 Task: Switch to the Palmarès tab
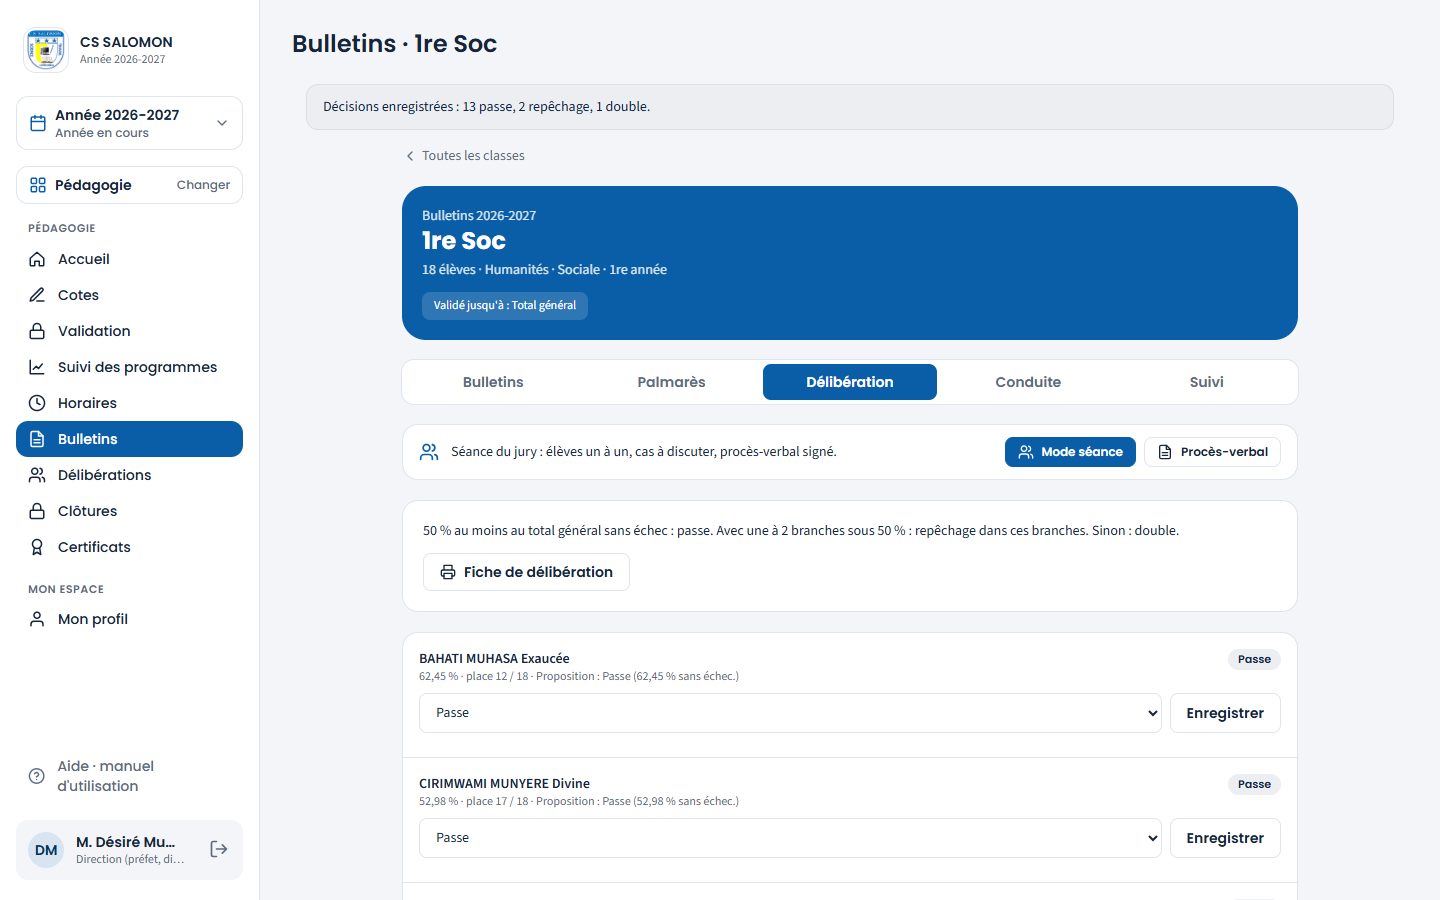(671, 382)
